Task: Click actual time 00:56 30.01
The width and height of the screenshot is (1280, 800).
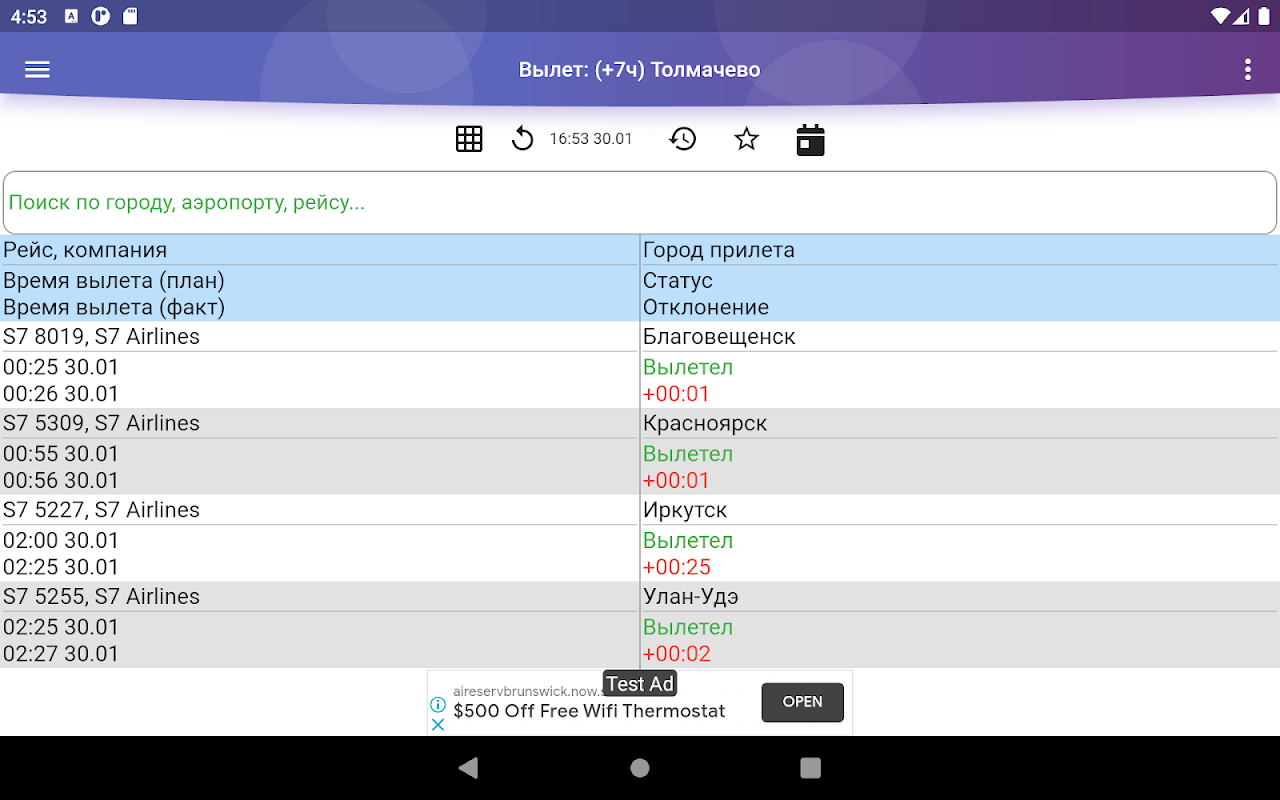Action: (61, 481)
